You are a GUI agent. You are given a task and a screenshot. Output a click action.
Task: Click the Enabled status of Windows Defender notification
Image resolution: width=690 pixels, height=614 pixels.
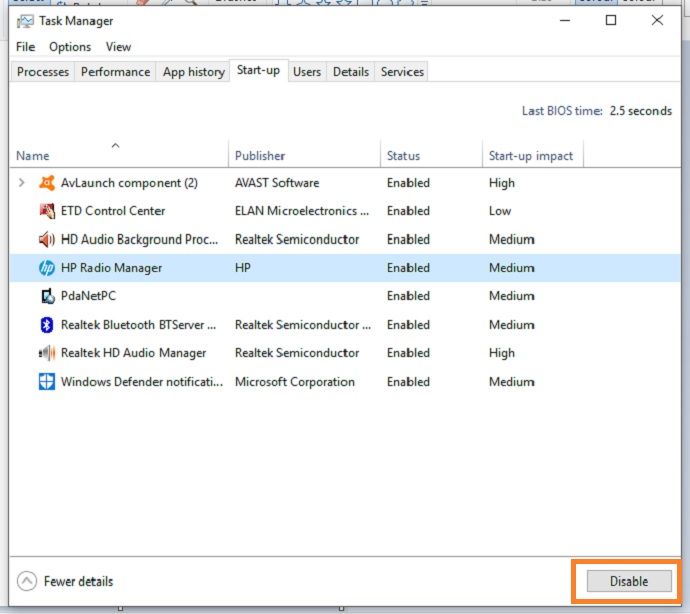[408, 382]
